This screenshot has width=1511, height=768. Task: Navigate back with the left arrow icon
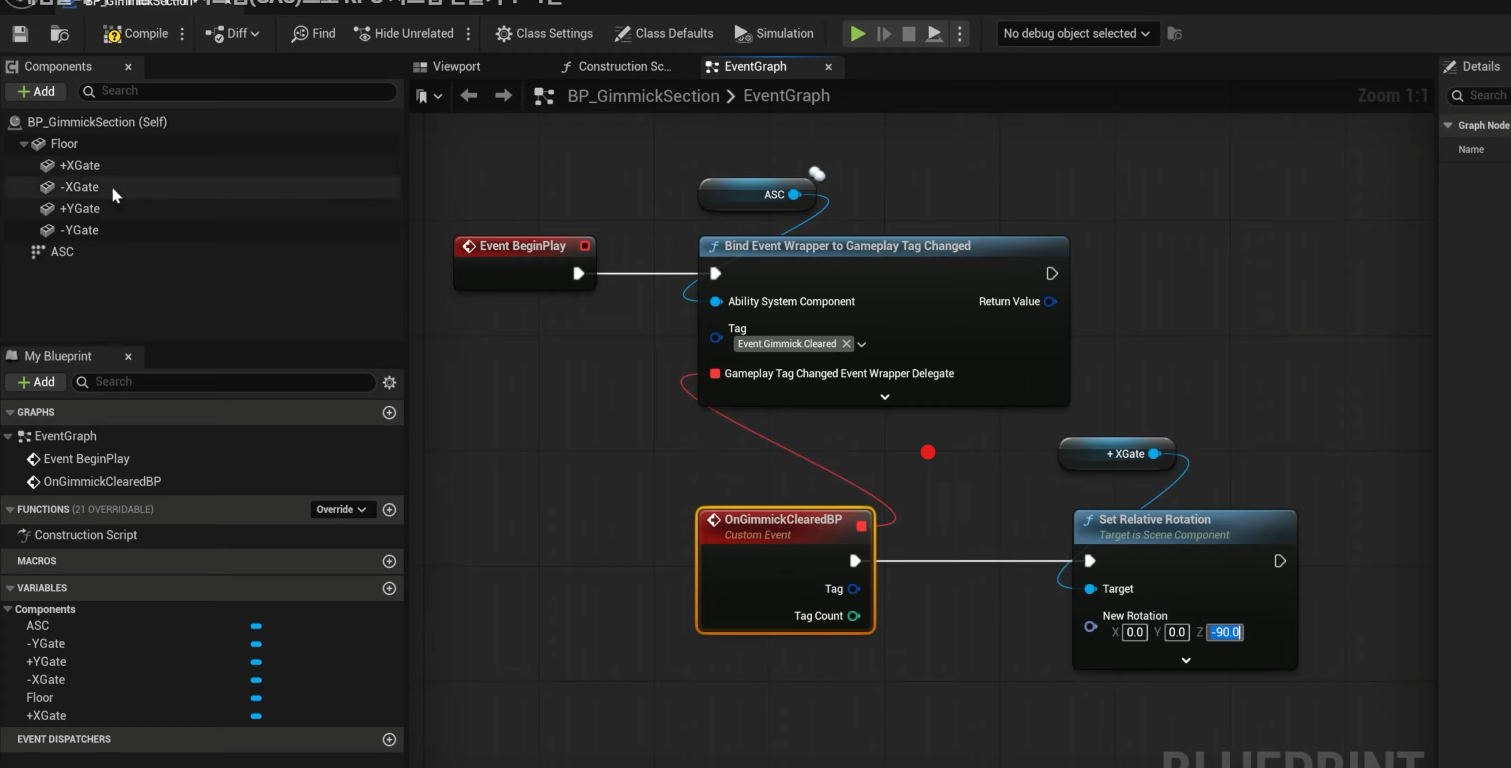click(x=469, y=96)
